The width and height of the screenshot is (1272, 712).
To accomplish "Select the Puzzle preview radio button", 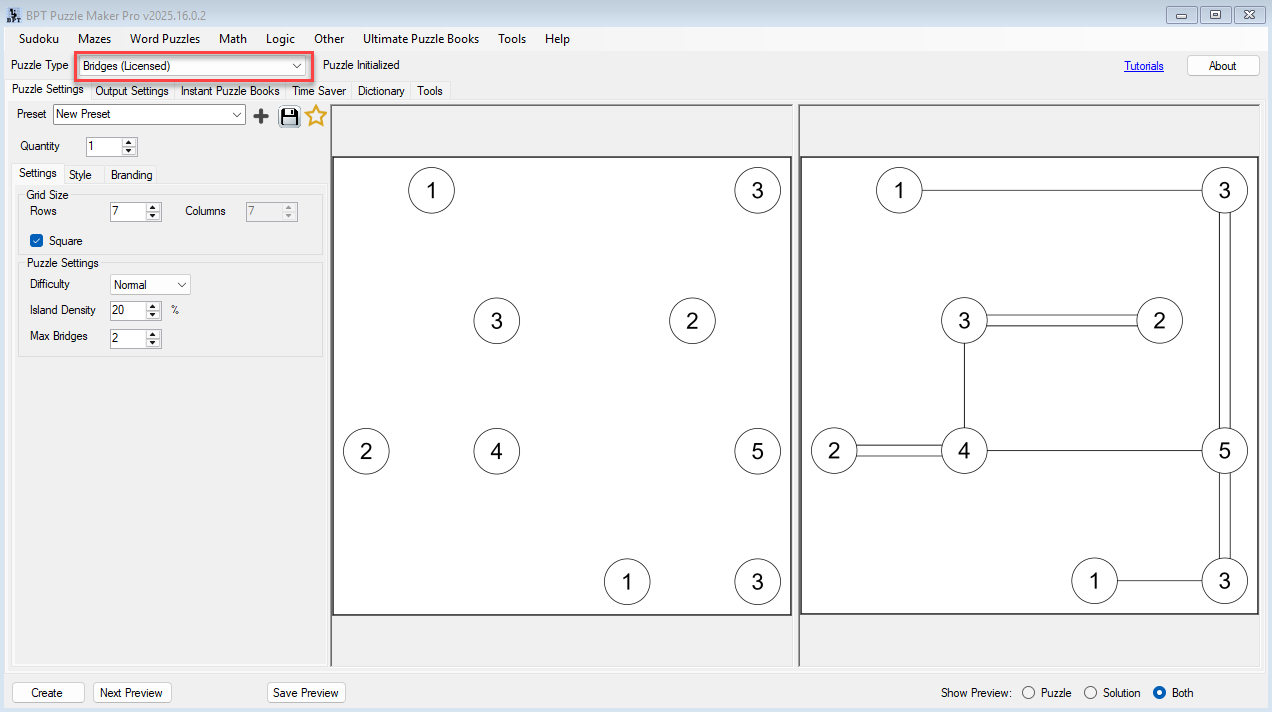I will click(1028, 692).
